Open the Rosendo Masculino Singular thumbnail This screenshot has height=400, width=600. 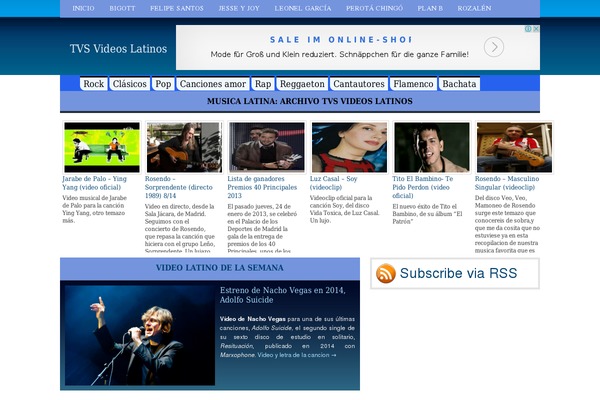point(515,147)
